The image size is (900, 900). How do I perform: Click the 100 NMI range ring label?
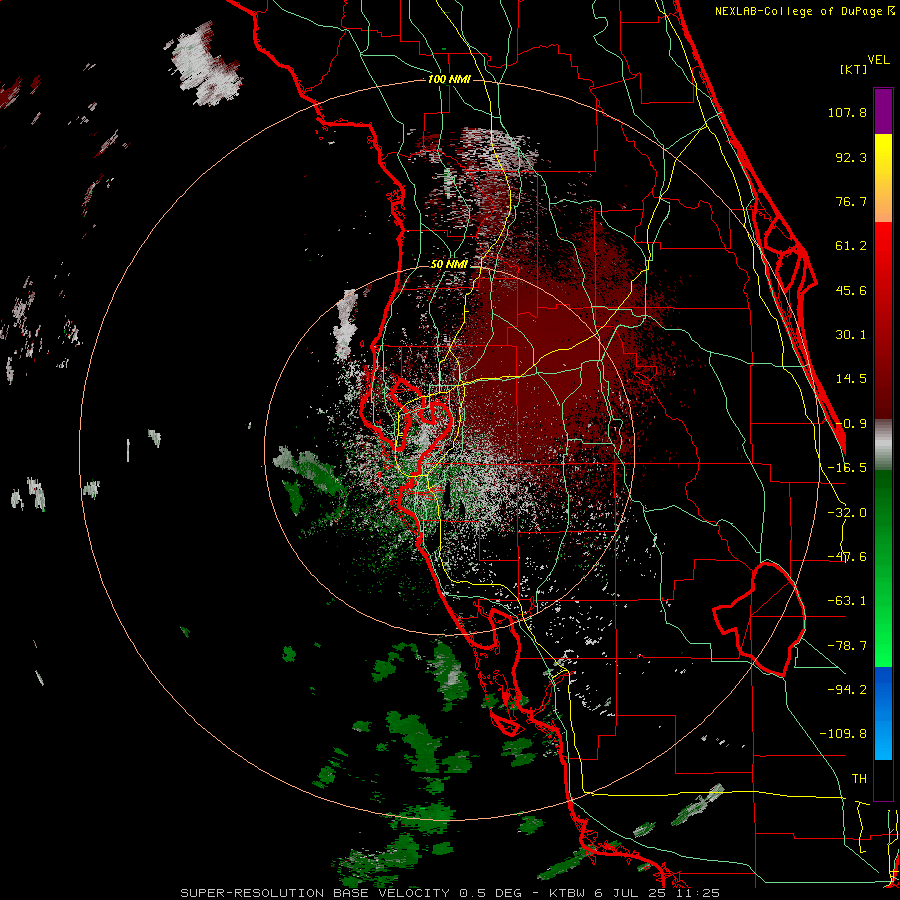(449, 79)
